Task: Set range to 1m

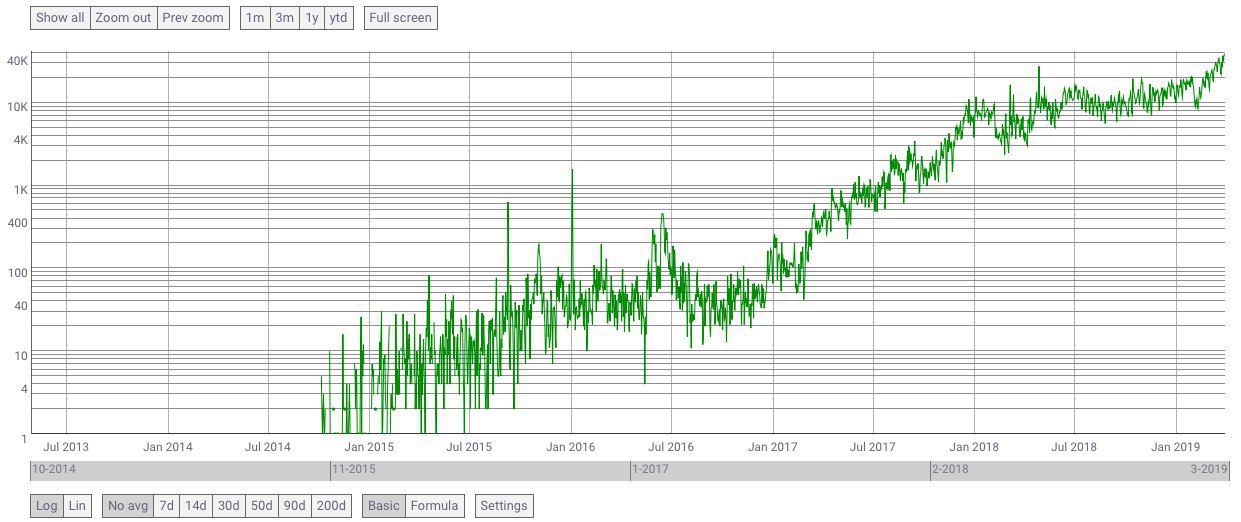Action: (256, 18)
